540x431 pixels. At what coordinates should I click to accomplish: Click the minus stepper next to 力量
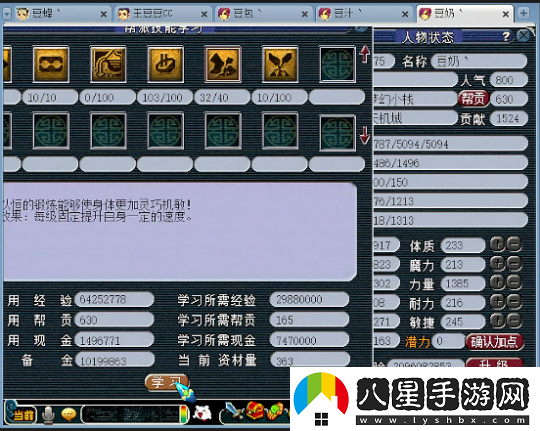click(x=514, y=283)
